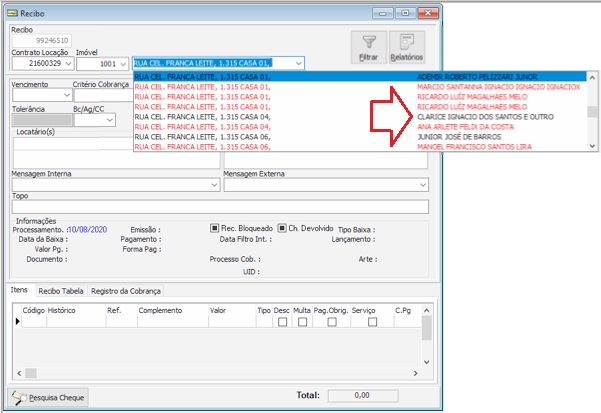Toggle the Rec. Bloqueado checkbox
This screenshot has width=601, height=413.
pyautogui.click(x=215, y=227)
